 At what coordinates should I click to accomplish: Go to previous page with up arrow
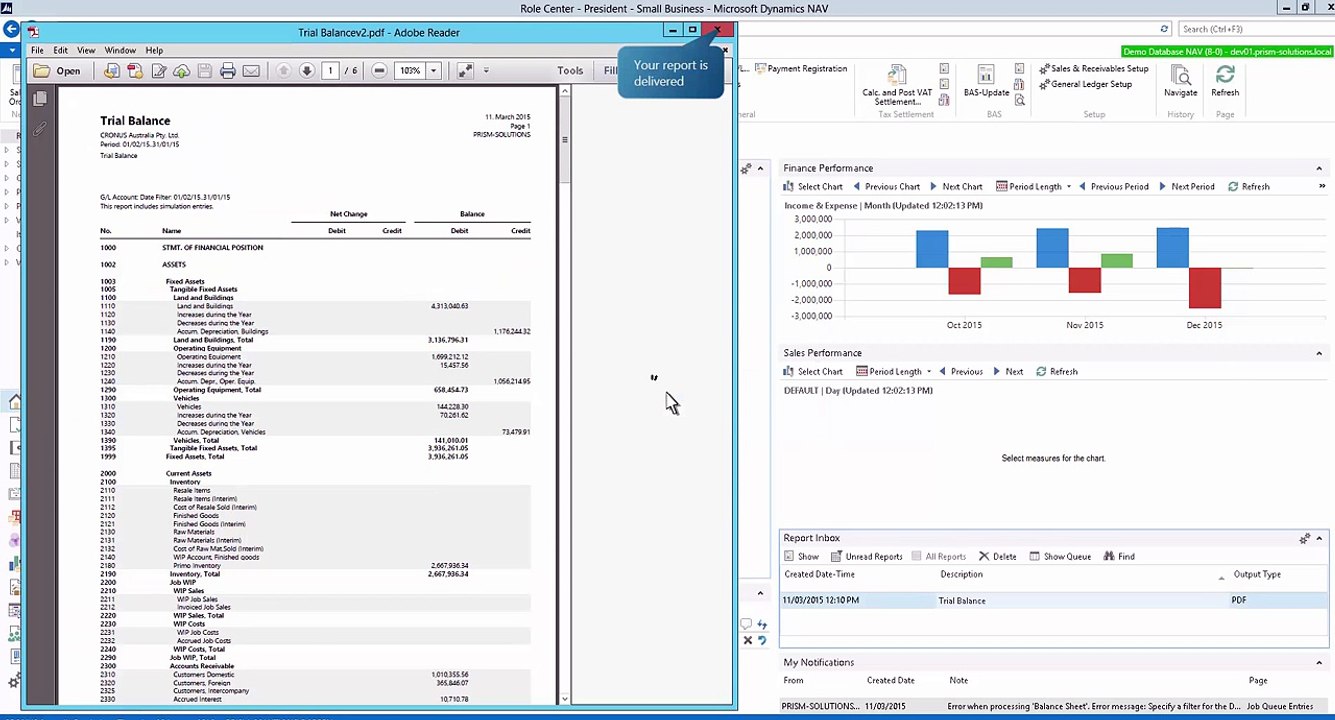[284, 71]
